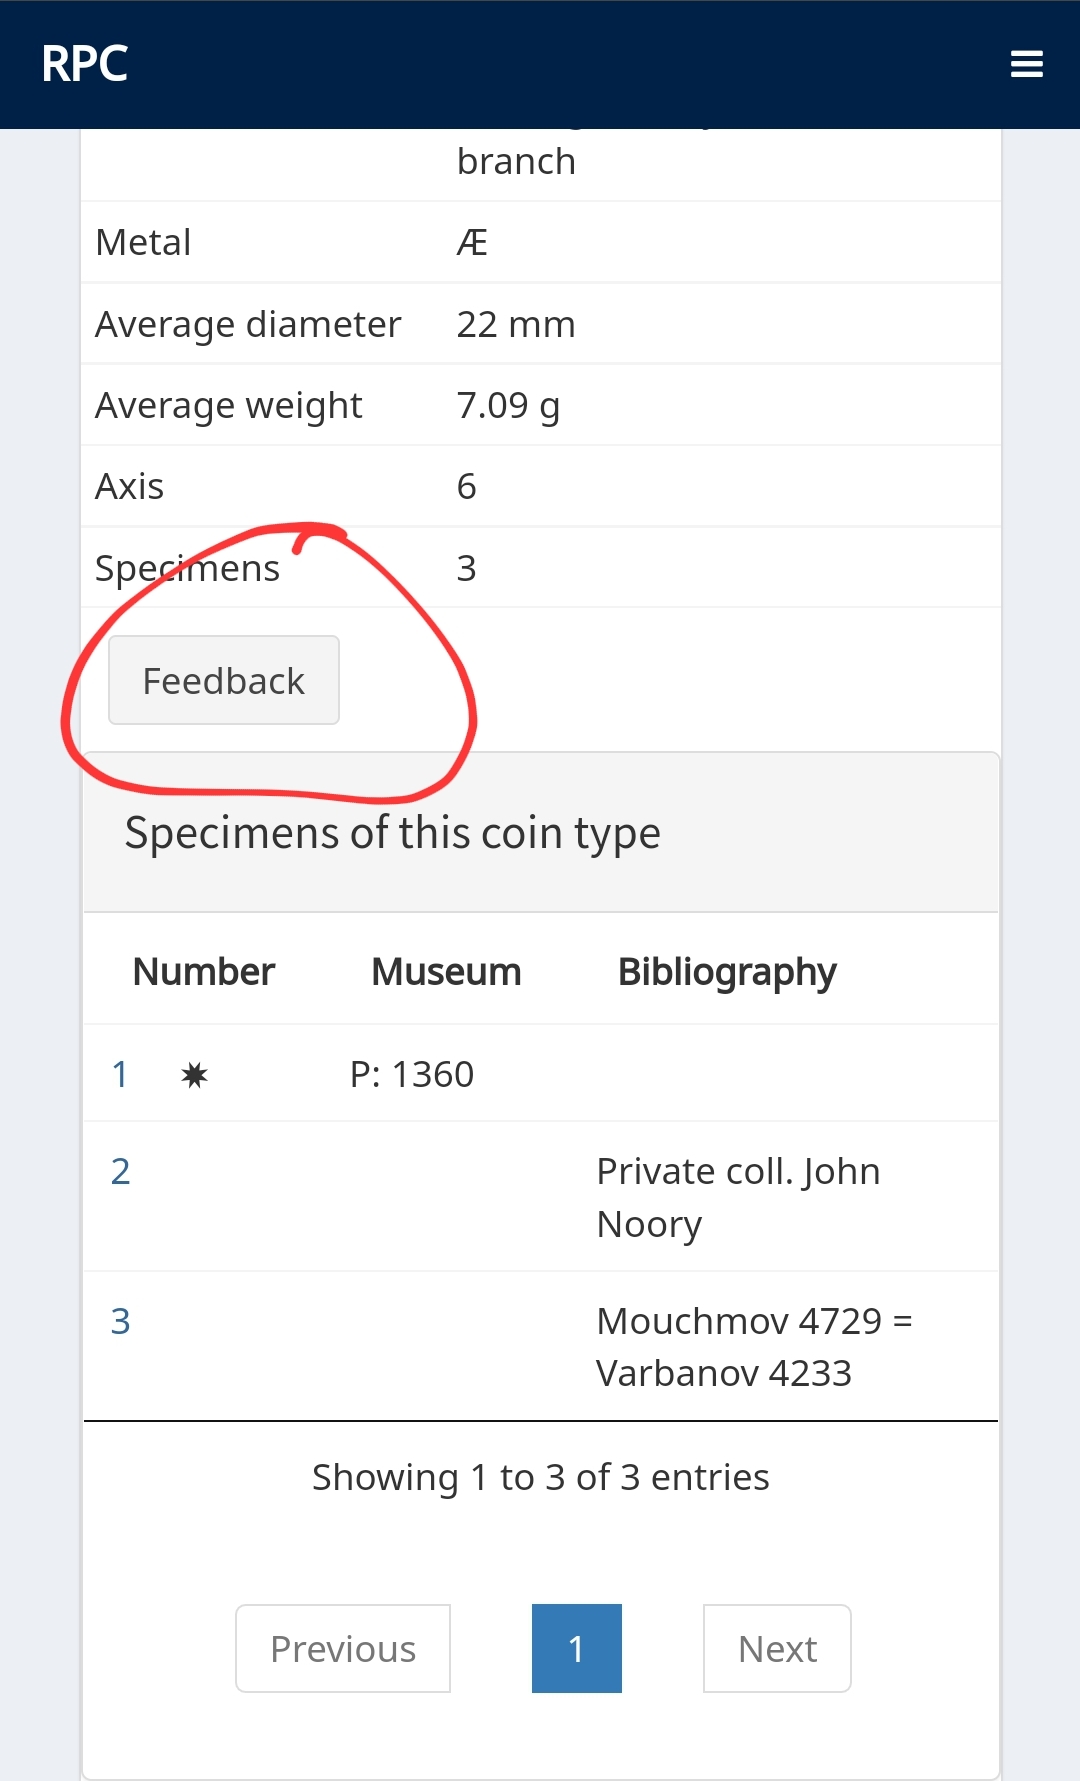Viewport: 1080px width, 1781px height.
Task: Click the 'Showing 1 to 3 of 3 entries' text
Action: (x=540, y=1477)
